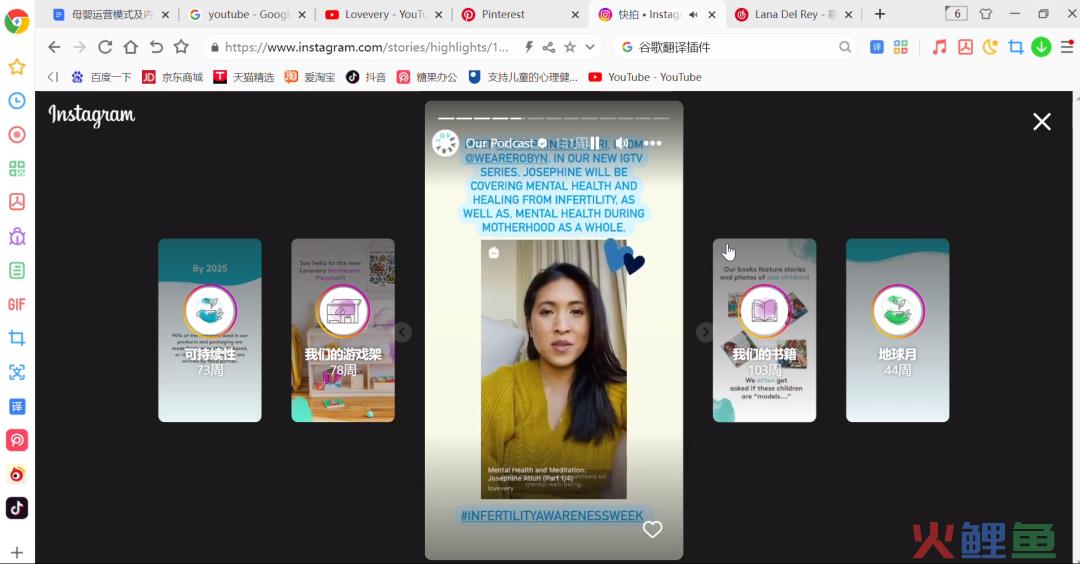Open a new tab with plus button

(880, 14)
